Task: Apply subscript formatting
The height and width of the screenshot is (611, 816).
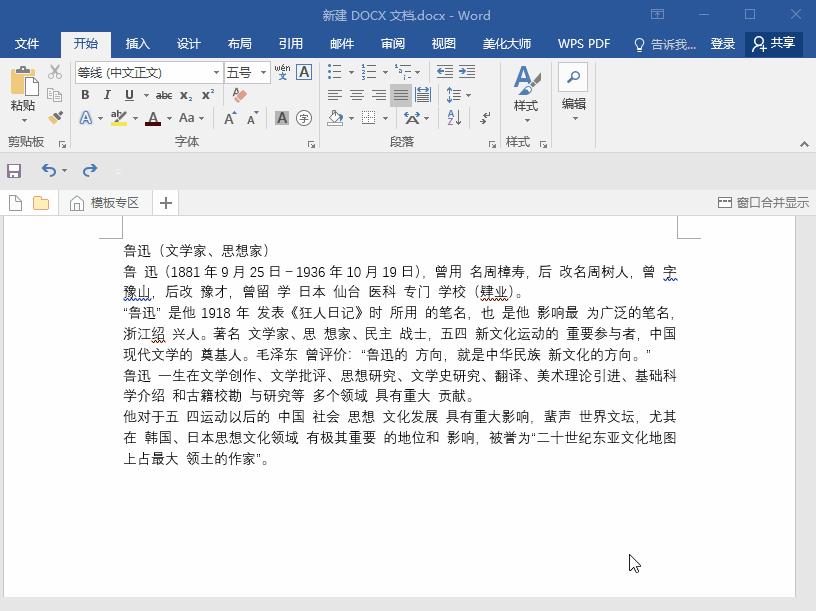Action: click(x=186, y=95)
